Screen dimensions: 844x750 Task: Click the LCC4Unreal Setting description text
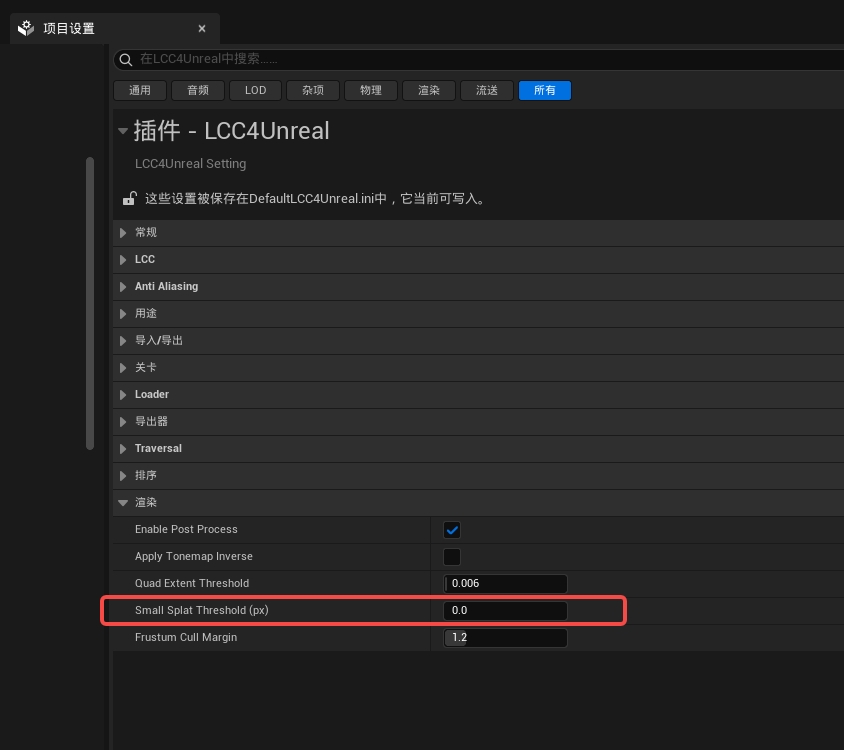click(x=191, y=164)
